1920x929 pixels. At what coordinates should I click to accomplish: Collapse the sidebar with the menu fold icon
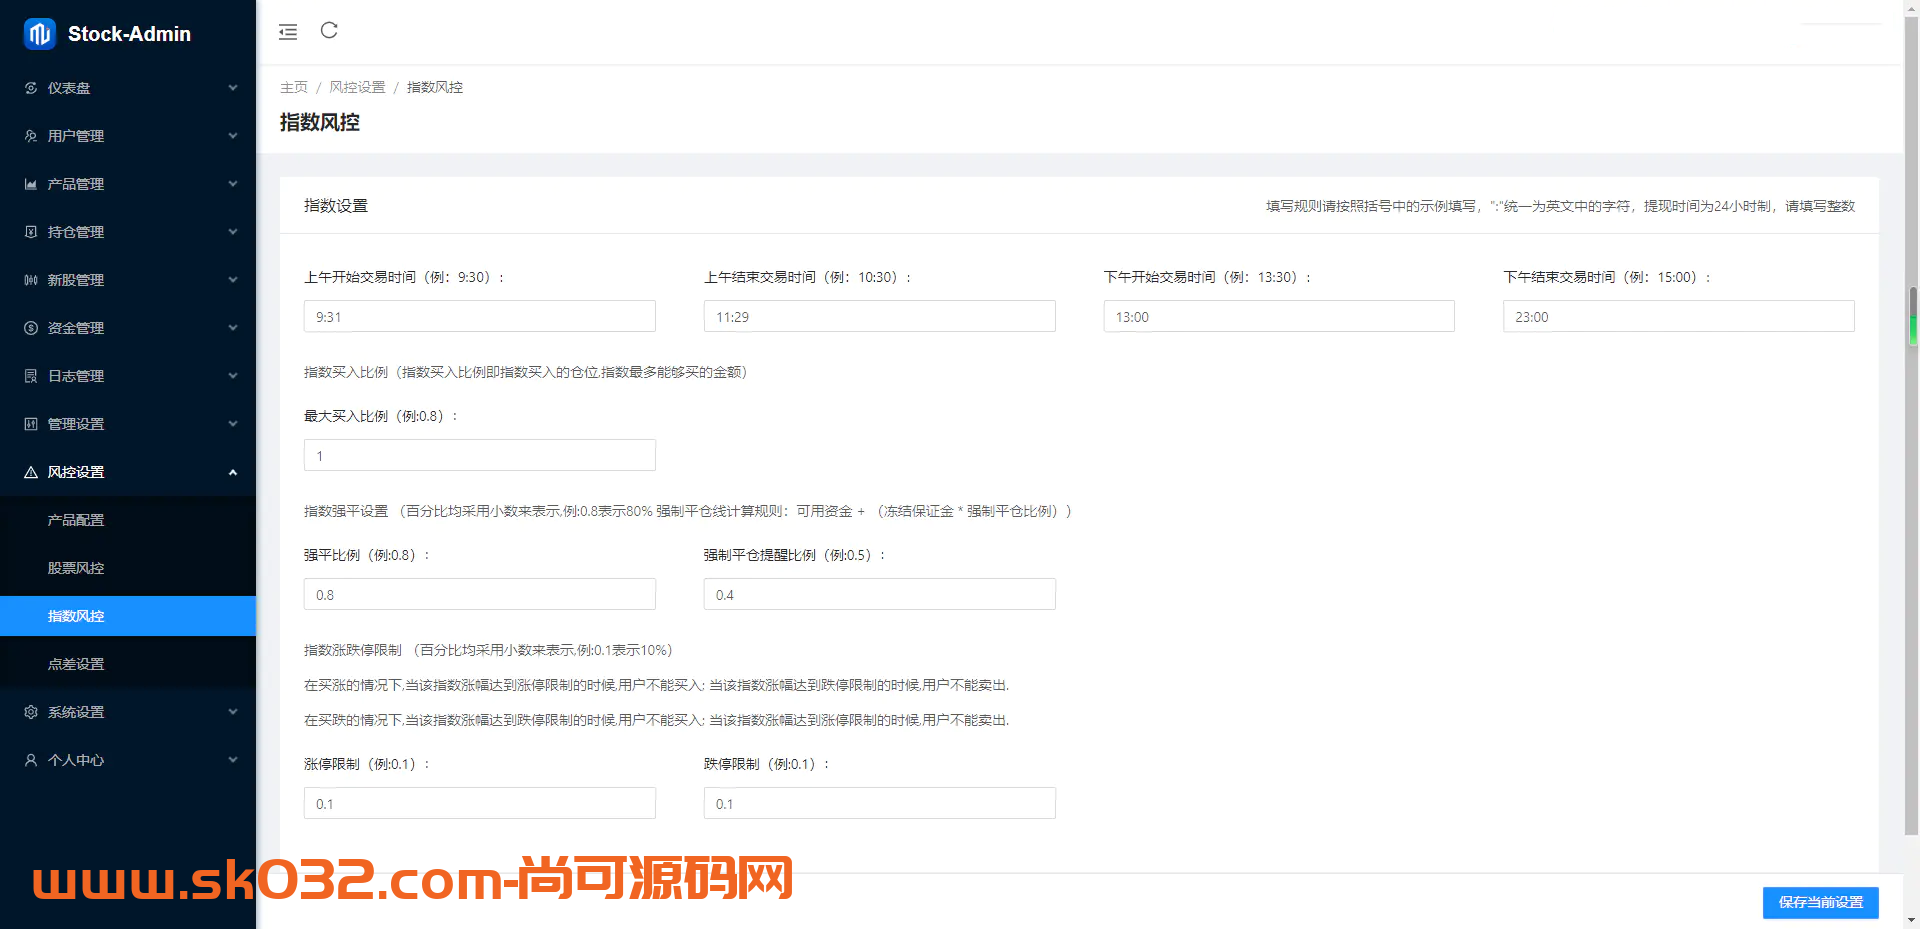[x=288, y=32]
